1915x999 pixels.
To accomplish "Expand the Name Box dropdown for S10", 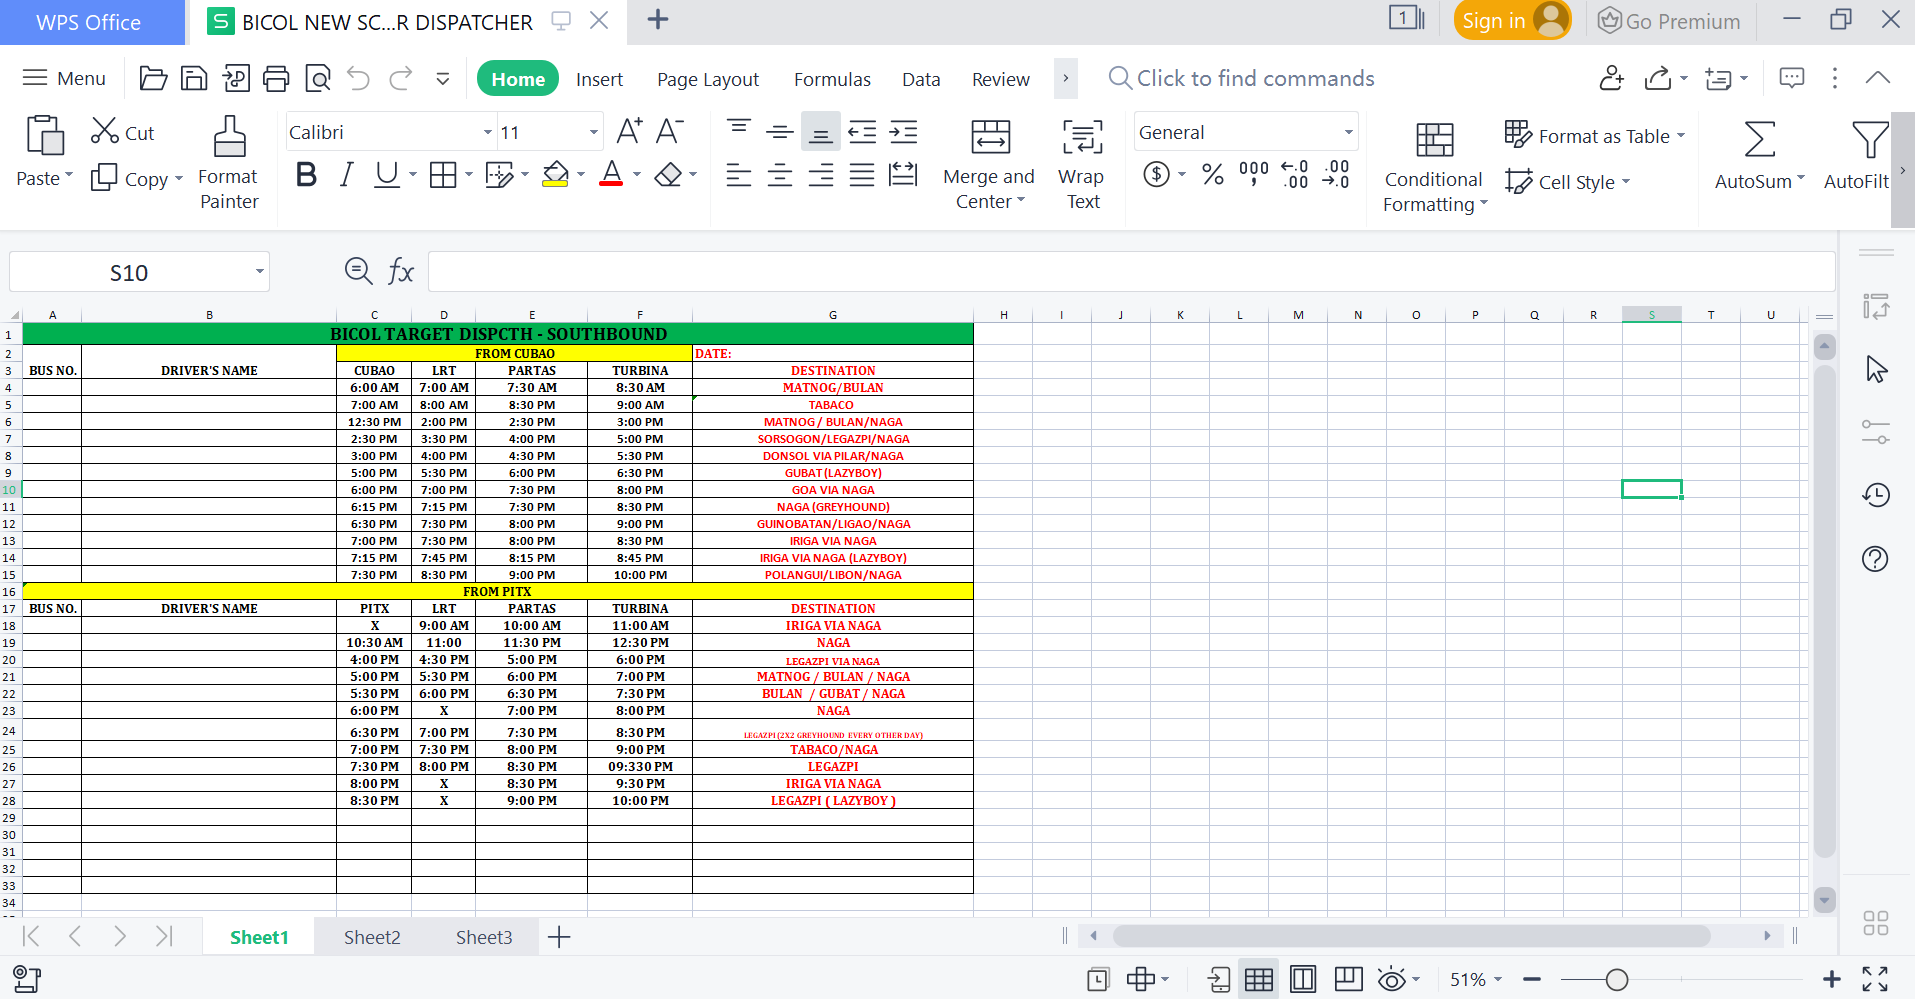I will coord(259,272).
